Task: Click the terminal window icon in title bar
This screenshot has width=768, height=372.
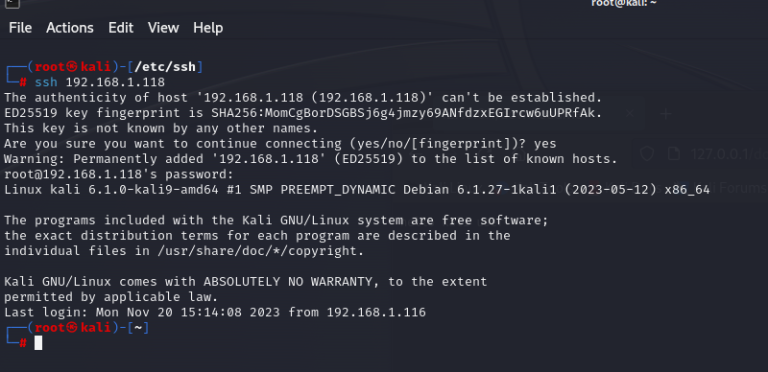Action: 13,3
